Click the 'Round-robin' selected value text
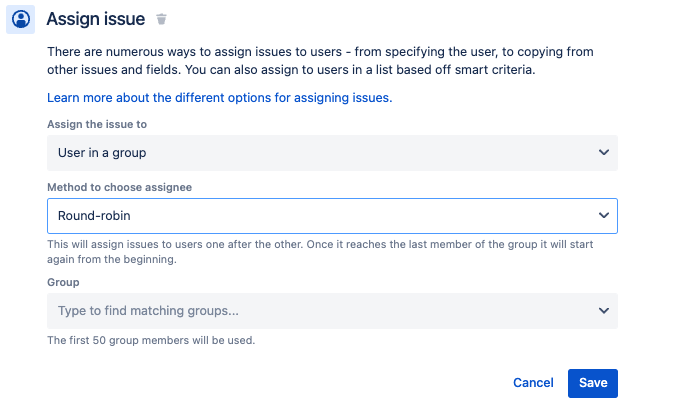Screen dimensions: 676x418 click(94, 215)
